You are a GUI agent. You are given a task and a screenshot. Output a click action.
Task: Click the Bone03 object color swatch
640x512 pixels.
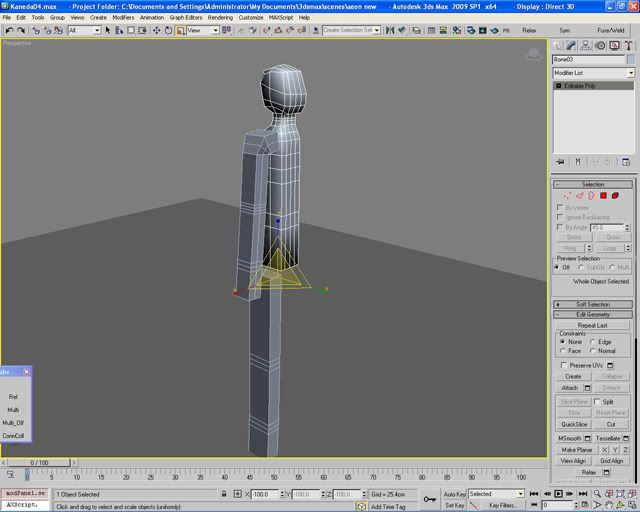coord(630,60)
